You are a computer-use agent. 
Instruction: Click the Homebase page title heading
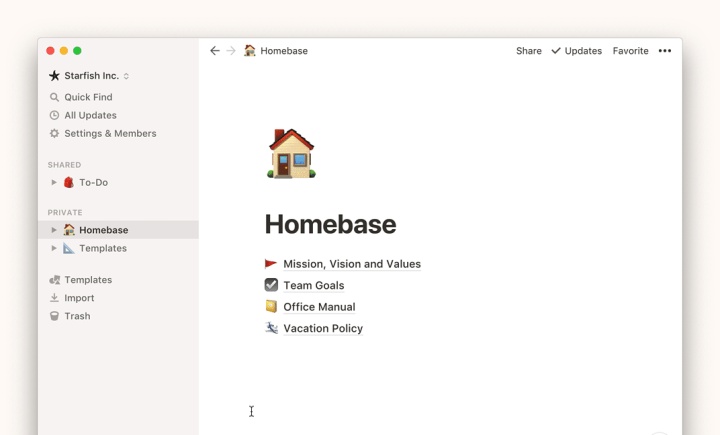pos(330,224)
